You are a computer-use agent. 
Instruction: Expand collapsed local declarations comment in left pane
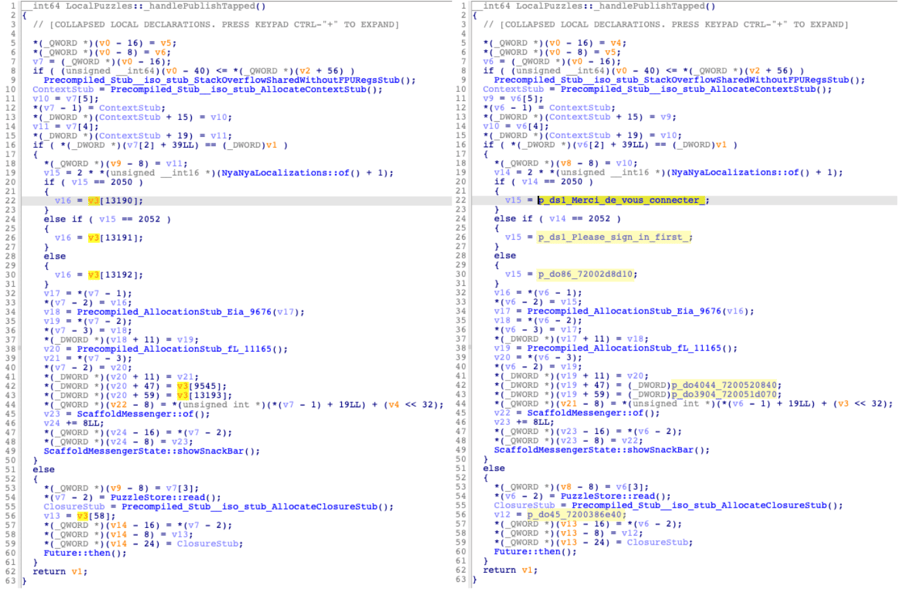[215, 25]
